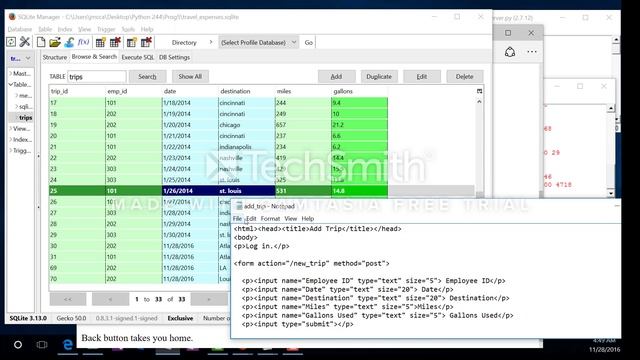Viewport: 640px width, 360px height.
Task: Open the Database menu in SQLite Manager
Action: (x=20, y=29)
